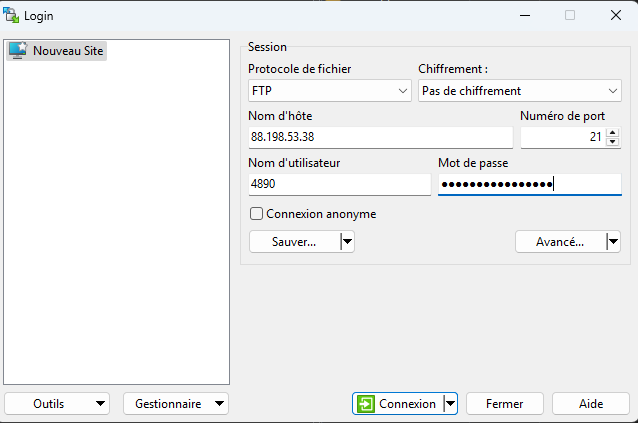This screenshot has height=423, width=638.
Task: Decrease the port number with down arrow
Action: 613,142
